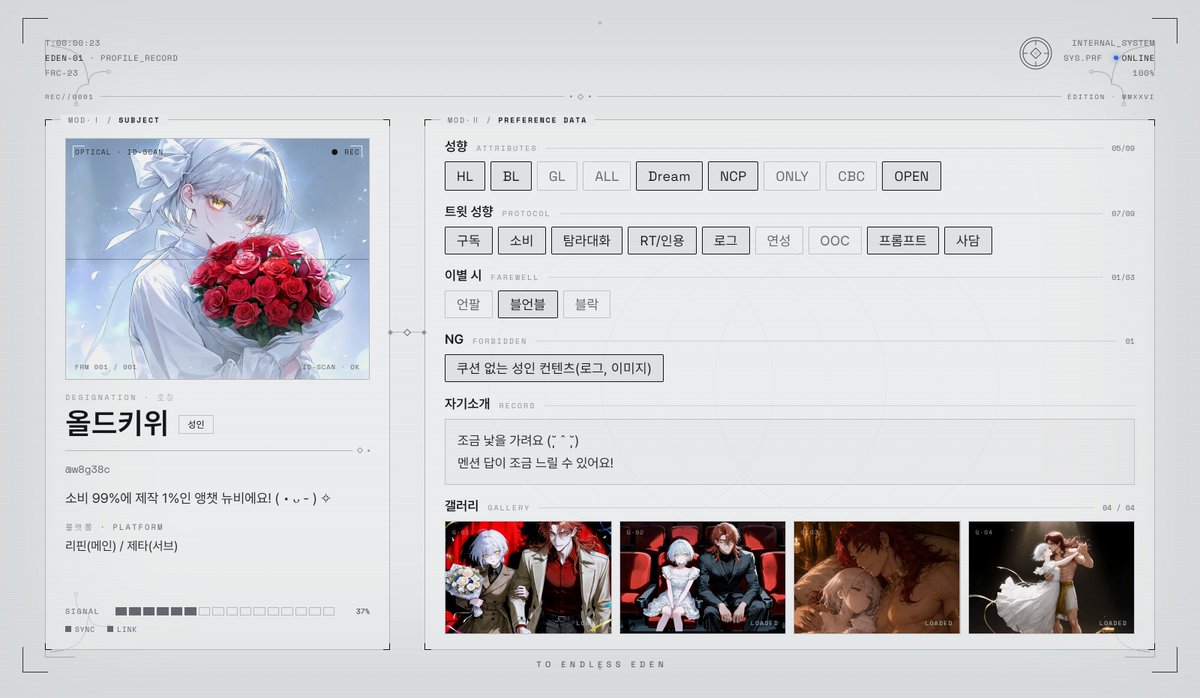Toggle the GL attribute tag
Image resolution: width=1200 pixels, height=698 pixels.
click(557, 176)
